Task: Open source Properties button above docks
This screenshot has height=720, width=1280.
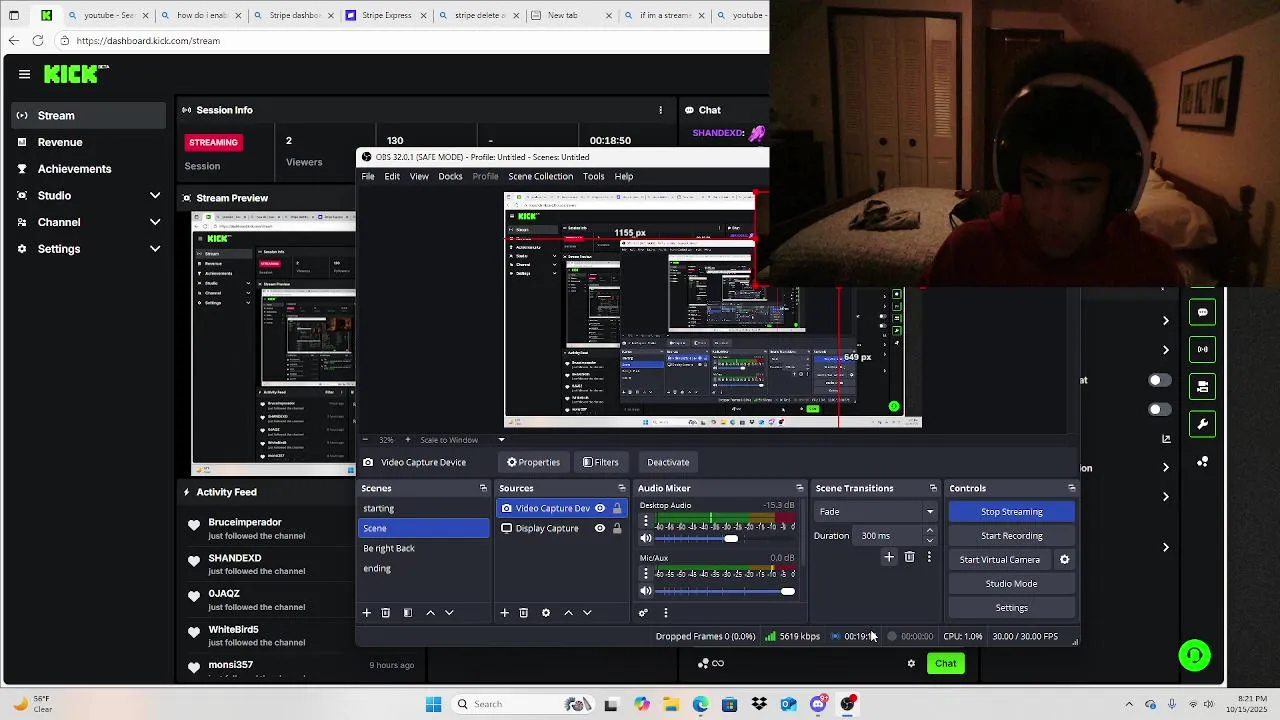Action: [533, 462]
